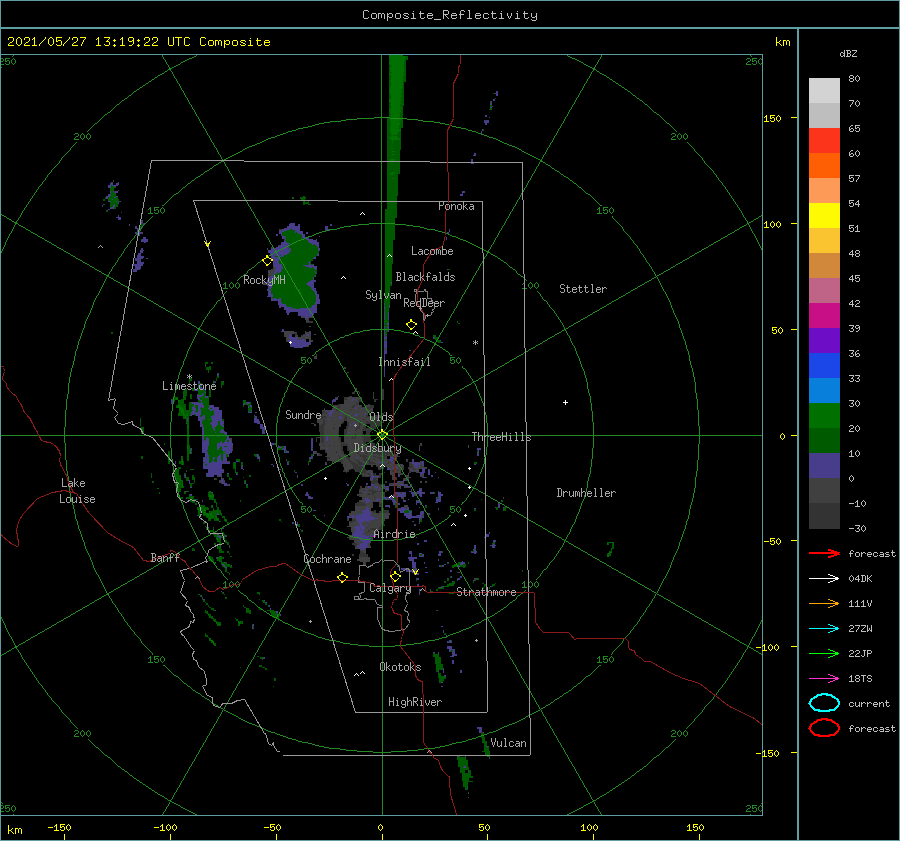Click the magenta 18TS arrow icon
The width and height of the screenshot is (900, 841).
(824, 679)
